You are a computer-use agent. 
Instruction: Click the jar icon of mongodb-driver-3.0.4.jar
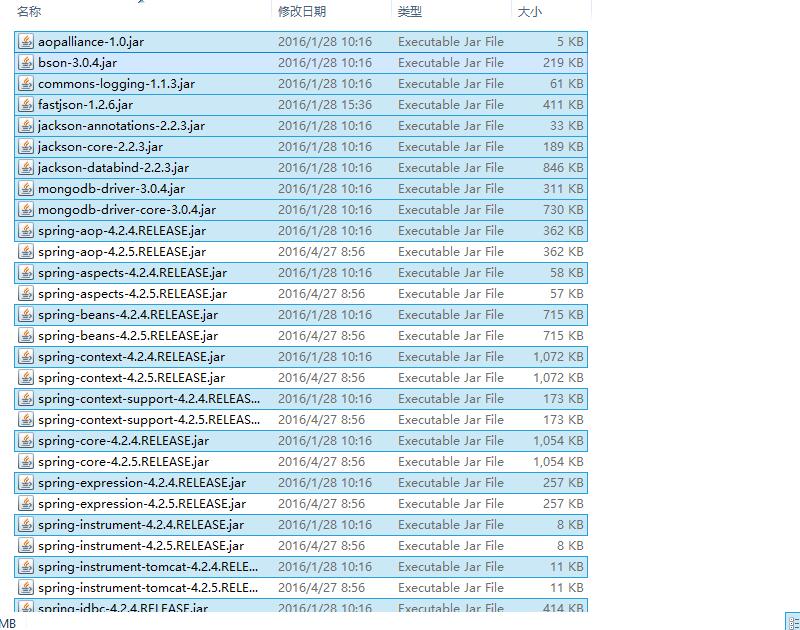[x=26, y=189]
